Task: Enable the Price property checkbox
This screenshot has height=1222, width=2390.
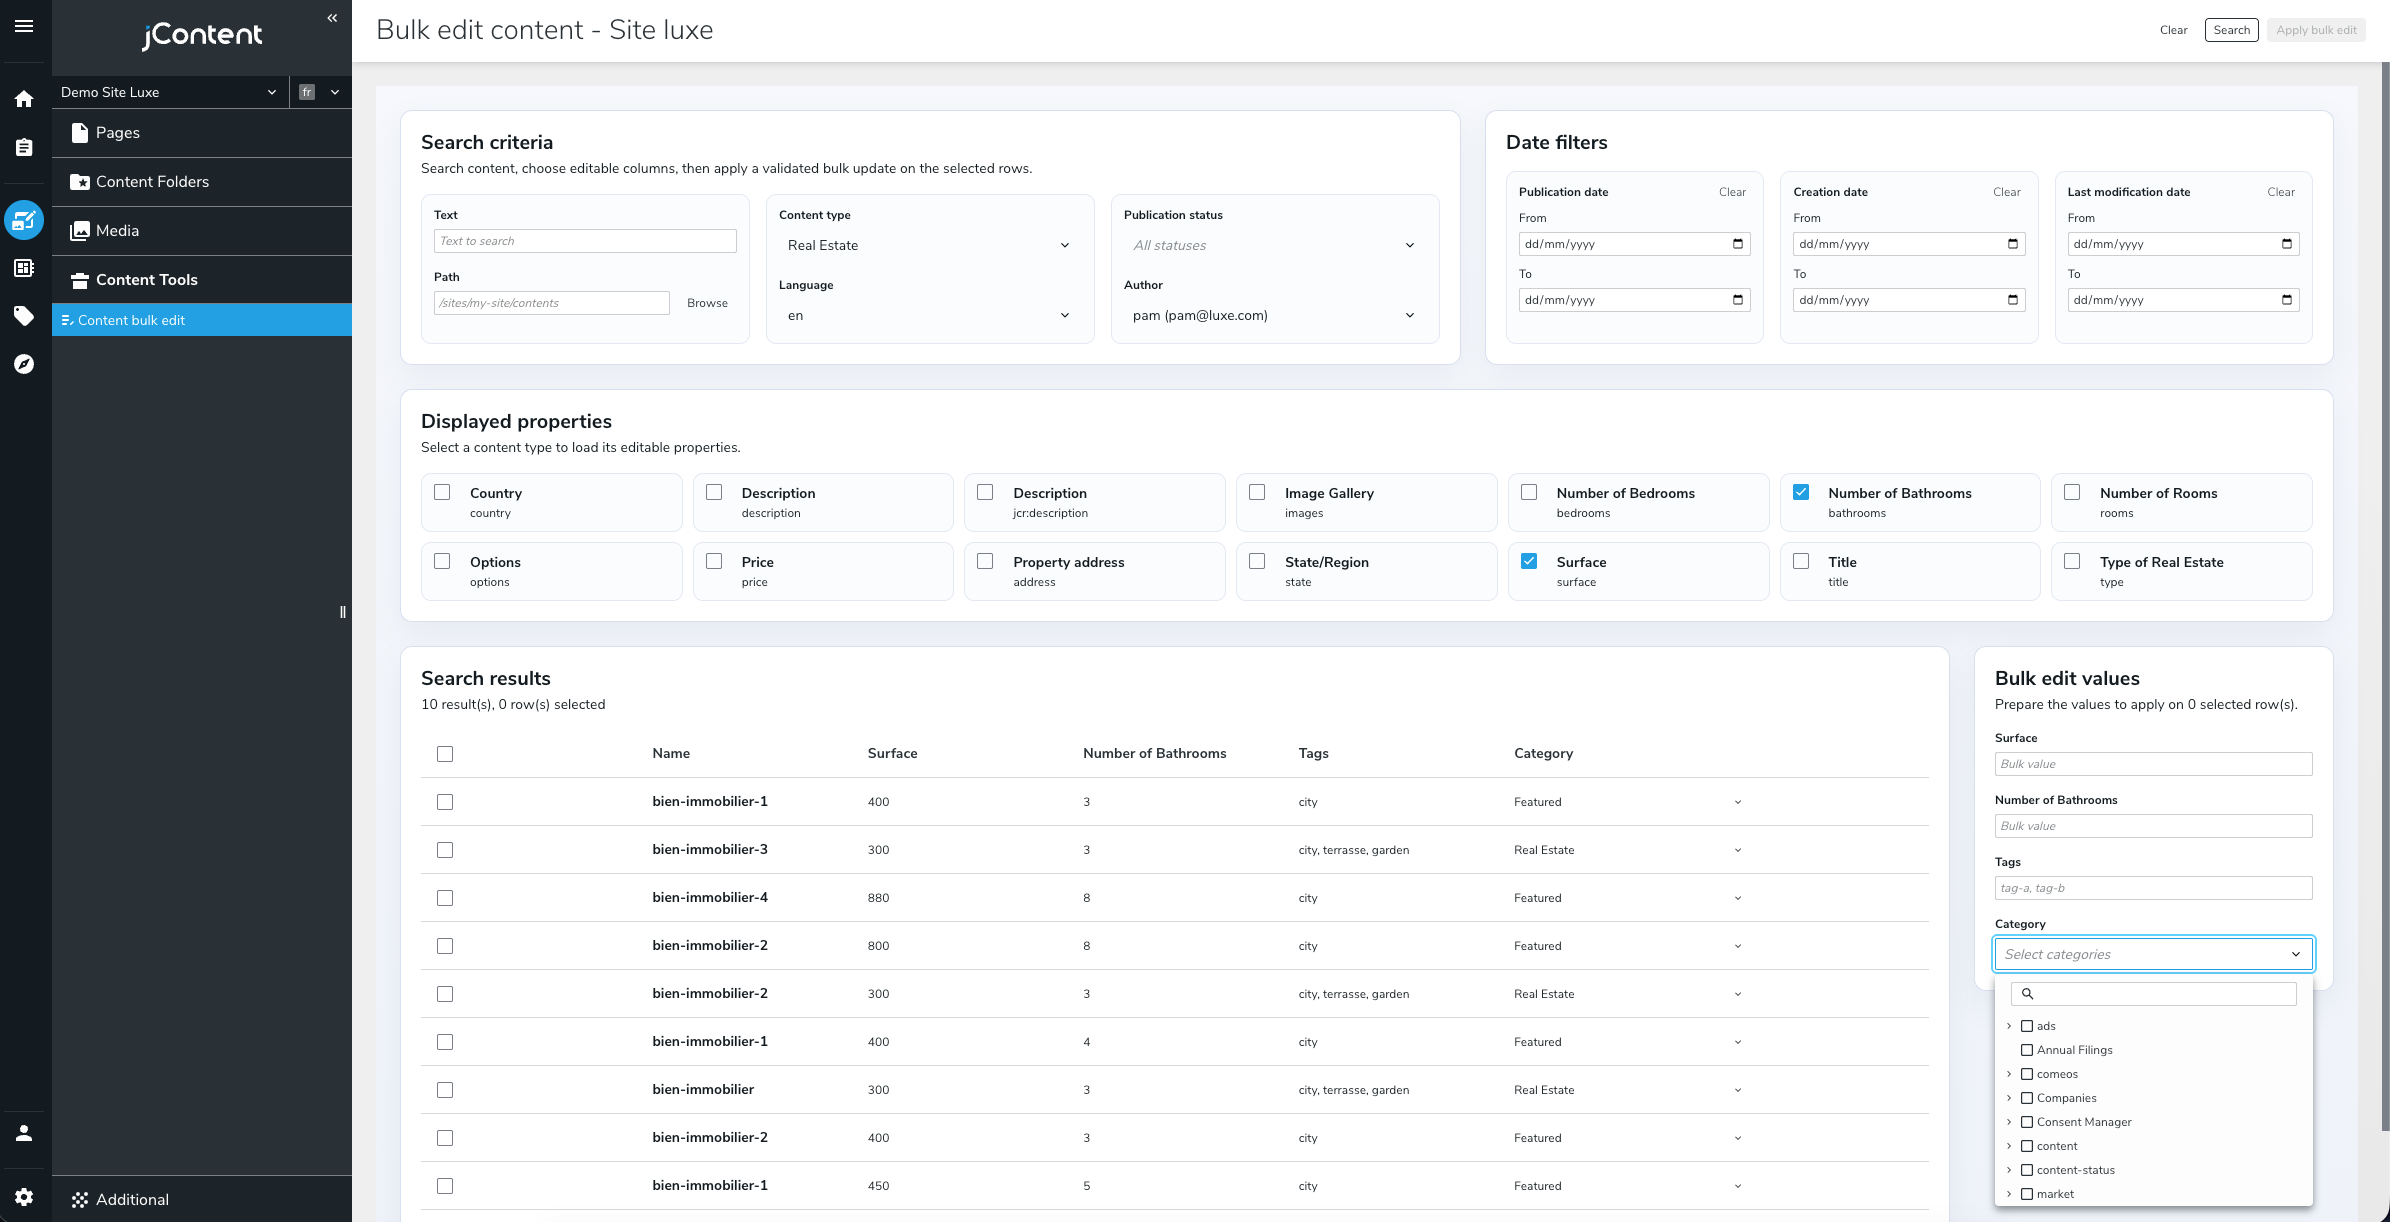Action: pyautogui.click(x=714, y=561)
